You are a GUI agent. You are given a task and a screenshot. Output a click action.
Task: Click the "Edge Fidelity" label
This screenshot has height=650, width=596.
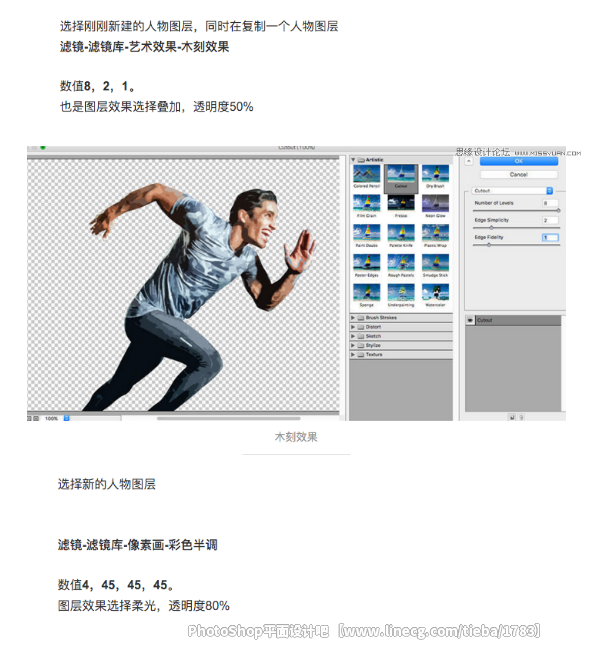[x=489, y=238]
